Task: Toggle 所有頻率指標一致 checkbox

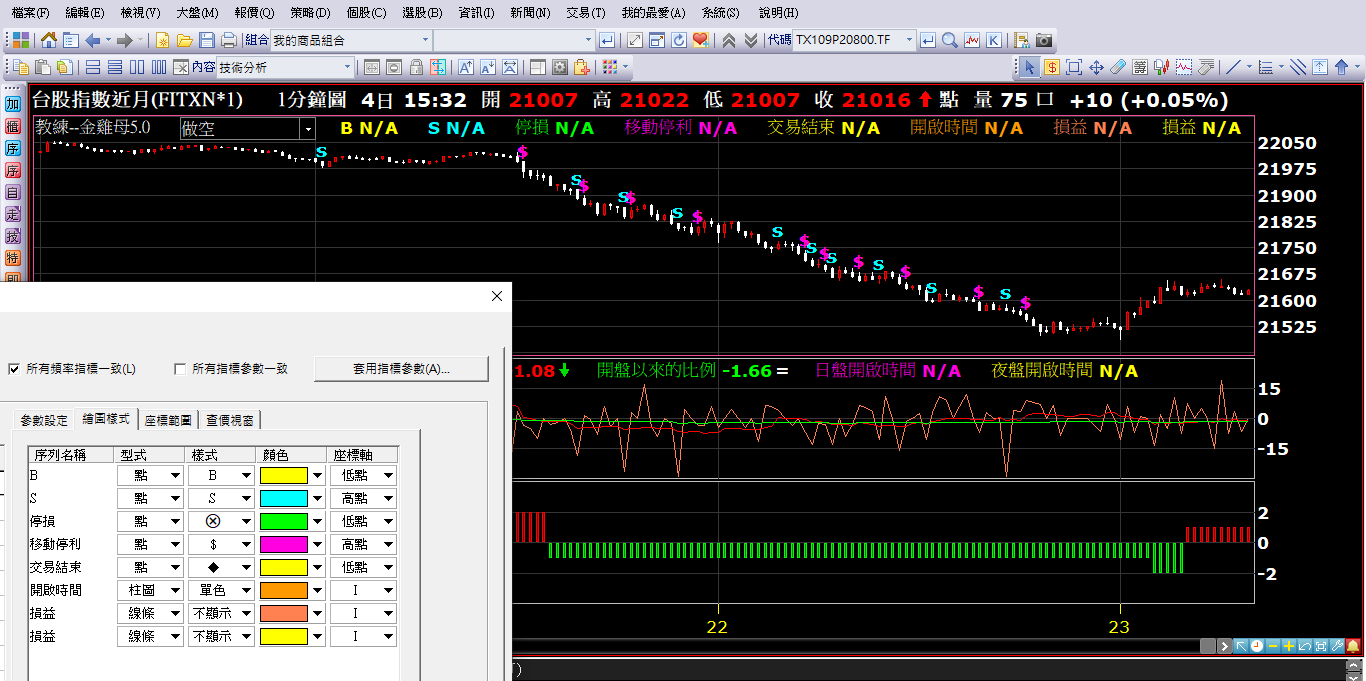Action: point(14,369)
